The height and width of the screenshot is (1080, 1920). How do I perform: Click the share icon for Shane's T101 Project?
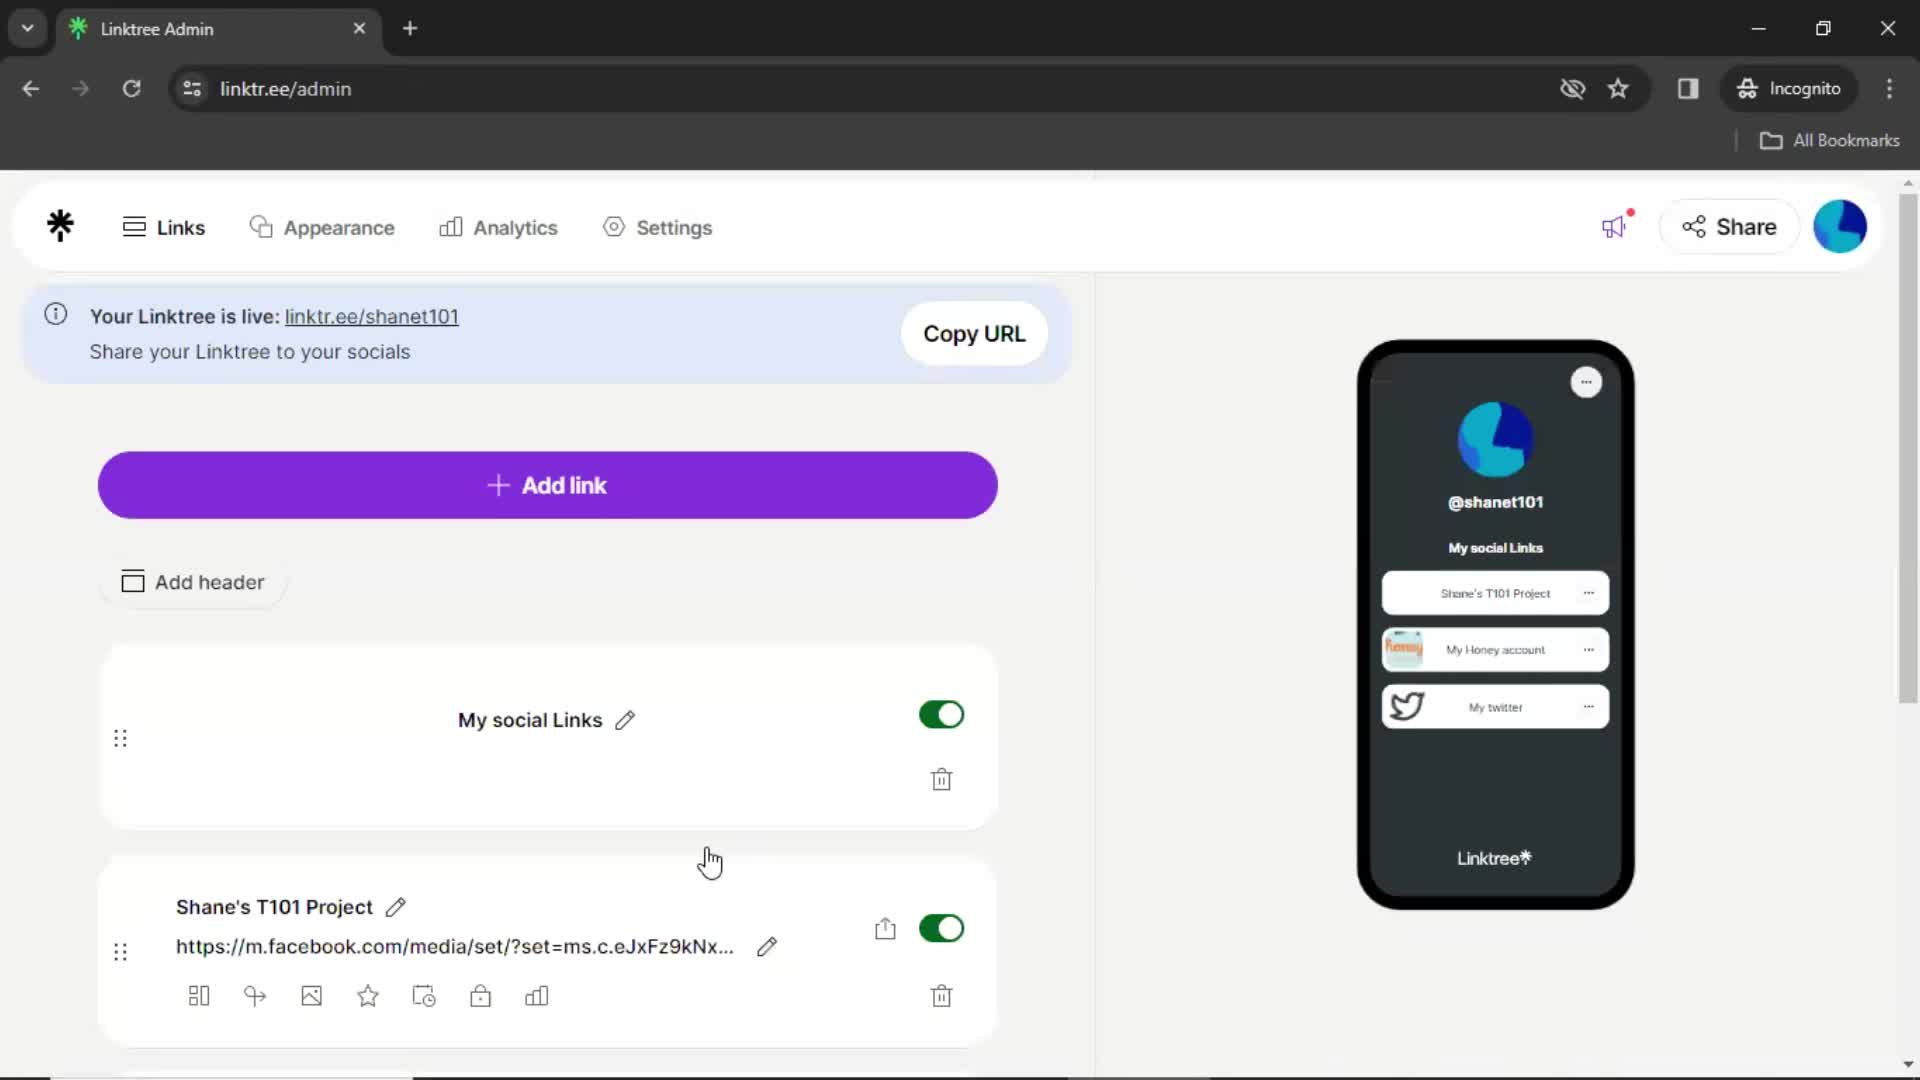(x=885, y=928)
